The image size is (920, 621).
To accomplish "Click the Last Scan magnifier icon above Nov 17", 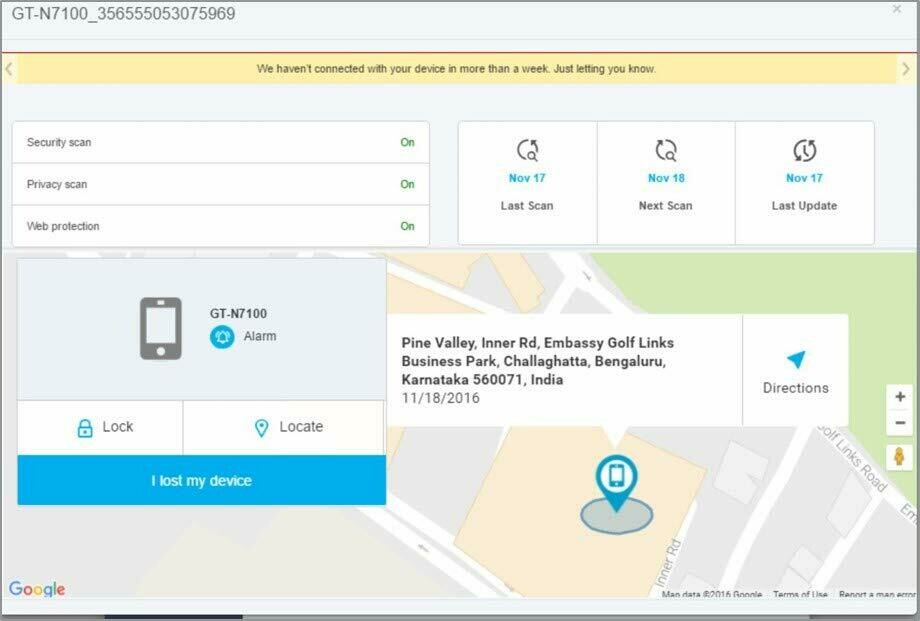I will coord(527,150).
